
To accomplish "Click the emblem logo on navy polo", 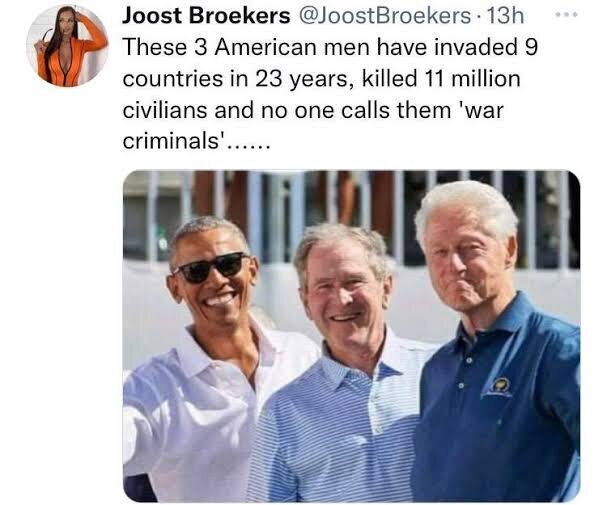I will (499, 387).
